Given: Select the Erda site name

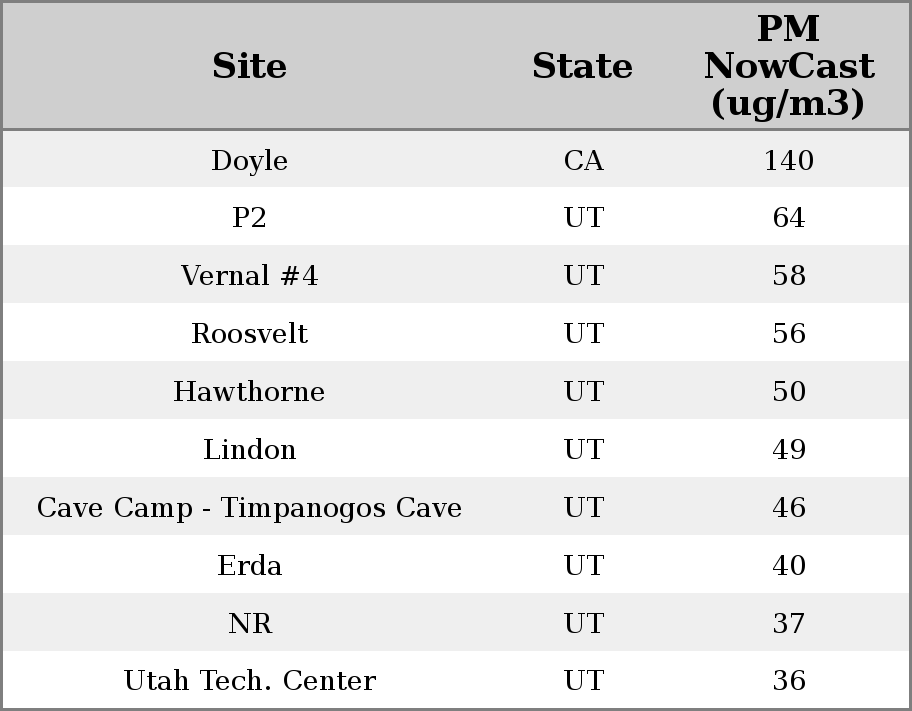Looking at the screenshot, I should [x=249, y=566].
